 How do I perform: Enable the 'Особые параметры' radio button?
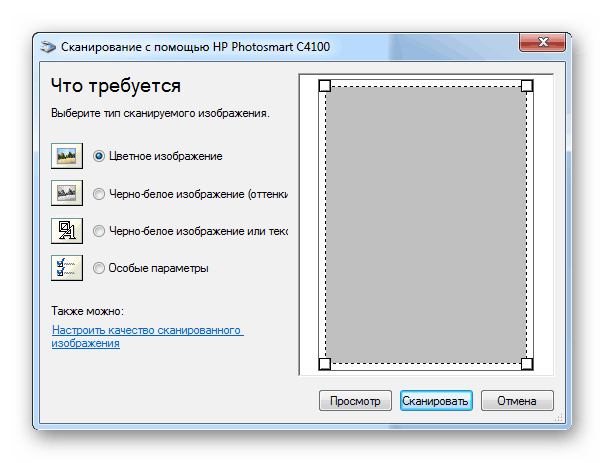[x=99, y=267]
